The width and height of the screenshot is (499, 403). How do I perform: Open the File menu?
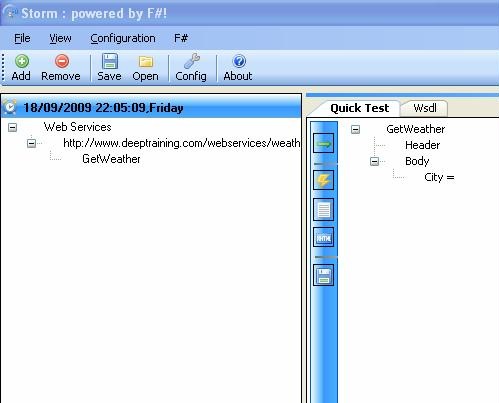point(22,38)
